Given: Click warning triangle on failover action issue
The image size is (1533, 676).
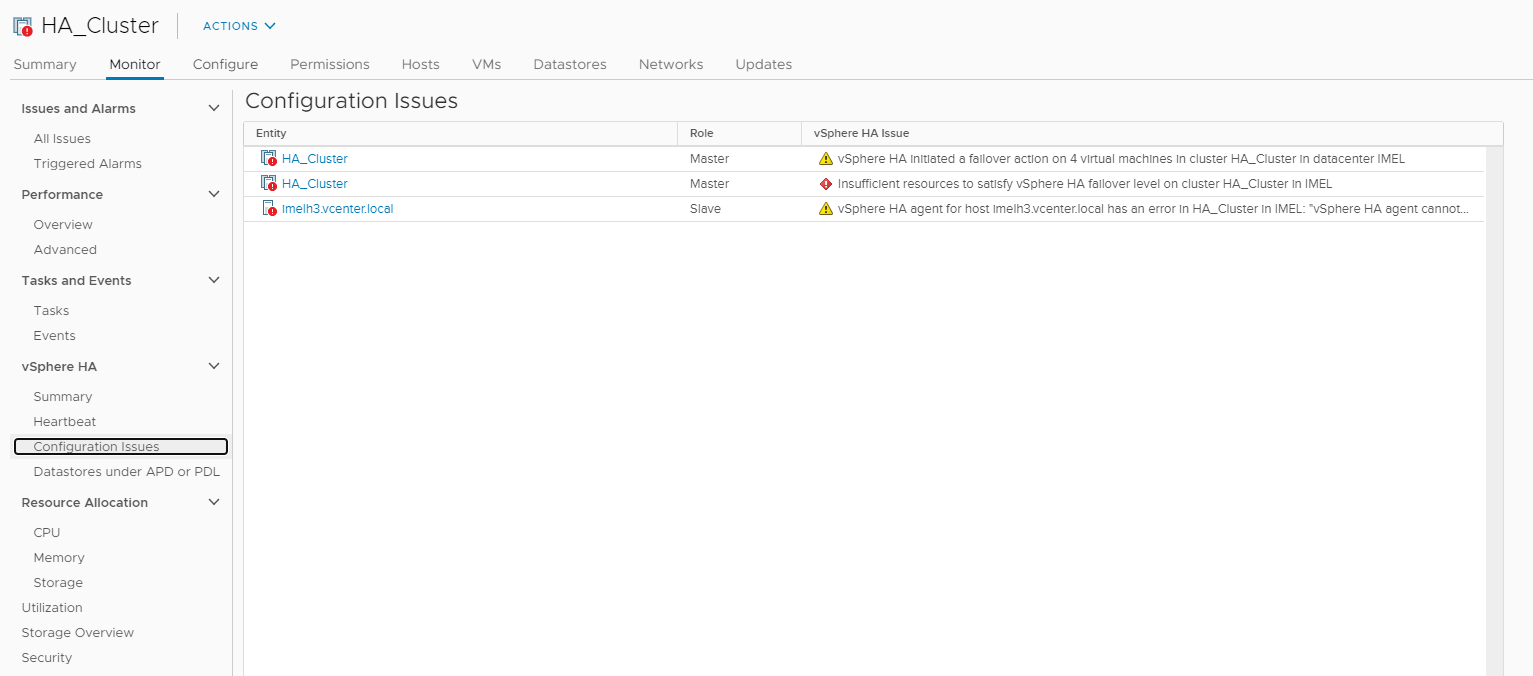Looking at the screenshot, I should tap(825, 159).
